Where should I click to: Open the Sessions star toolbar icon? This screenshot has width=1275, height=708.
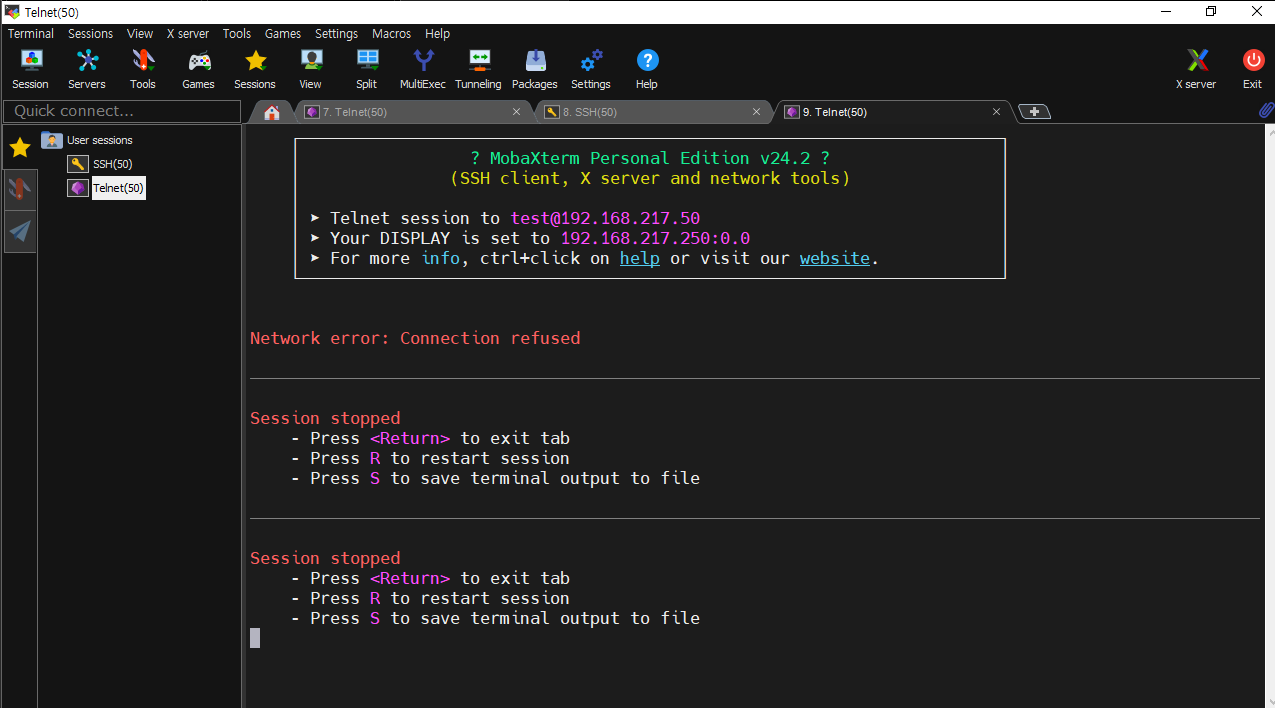tap(255, 69)
